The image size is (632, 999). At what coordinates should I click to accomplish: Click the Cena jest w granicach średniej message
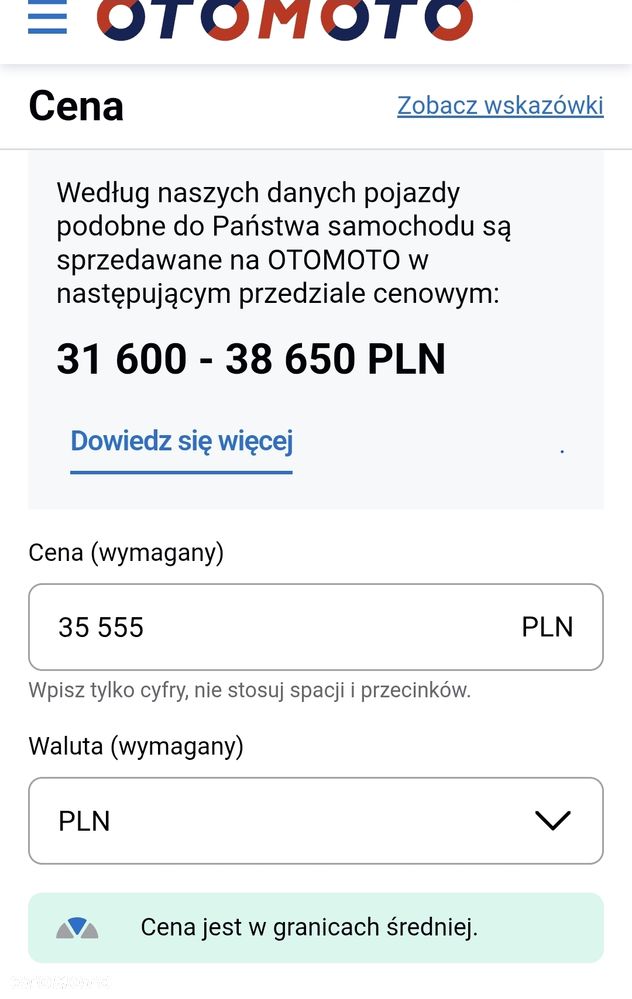309,927
